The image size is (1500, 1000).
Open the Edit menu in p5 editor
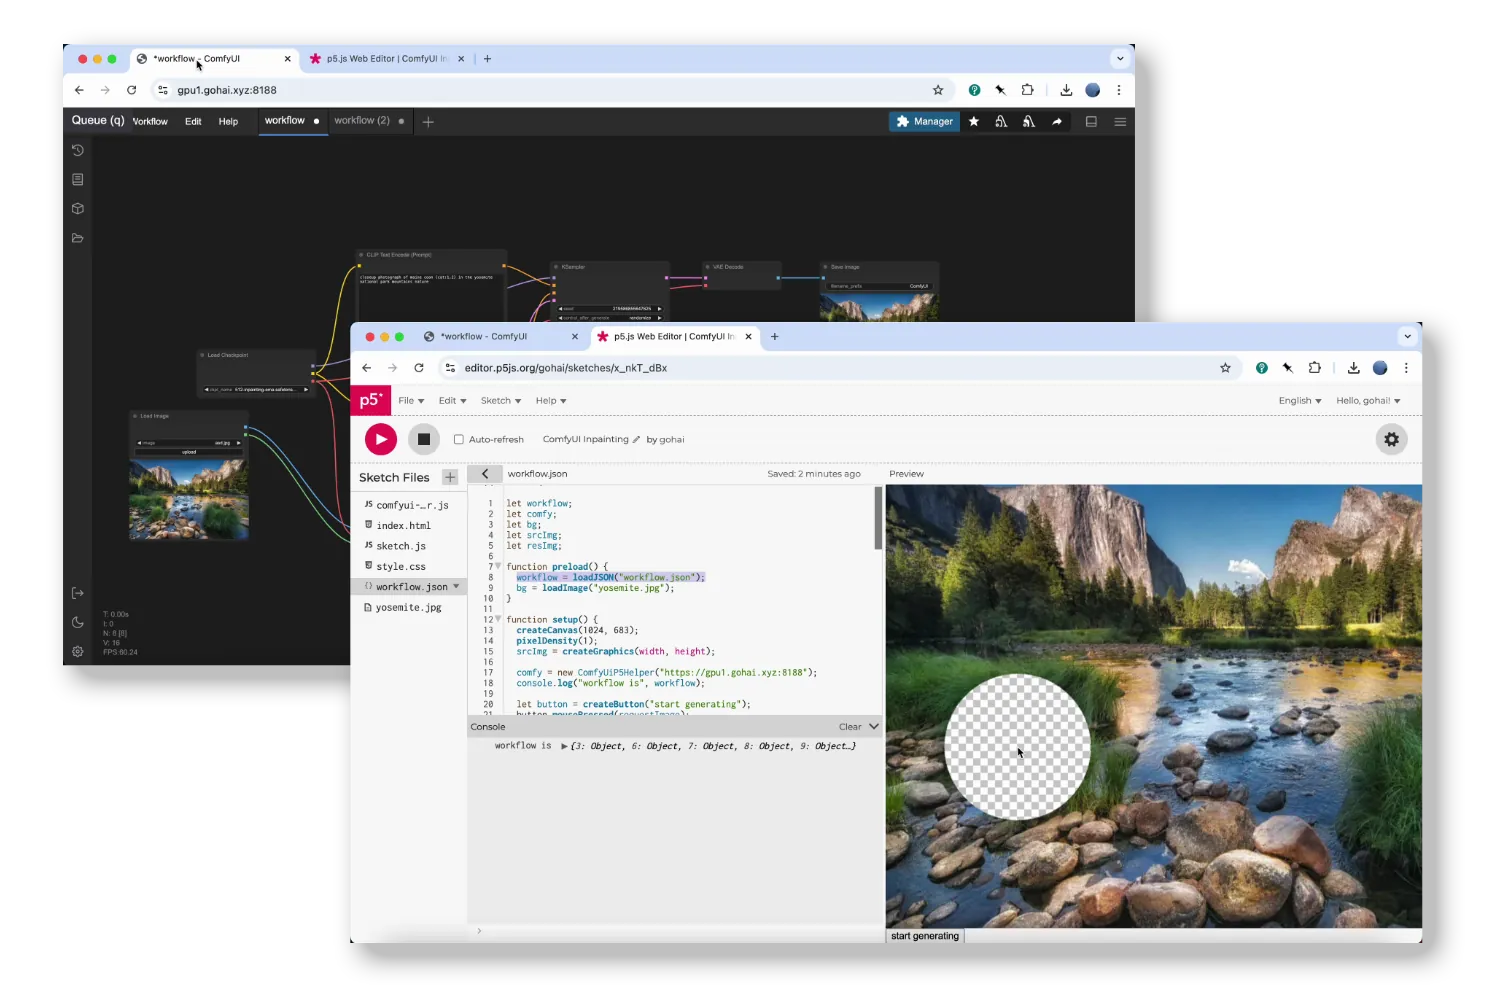[x=452, y=400]
